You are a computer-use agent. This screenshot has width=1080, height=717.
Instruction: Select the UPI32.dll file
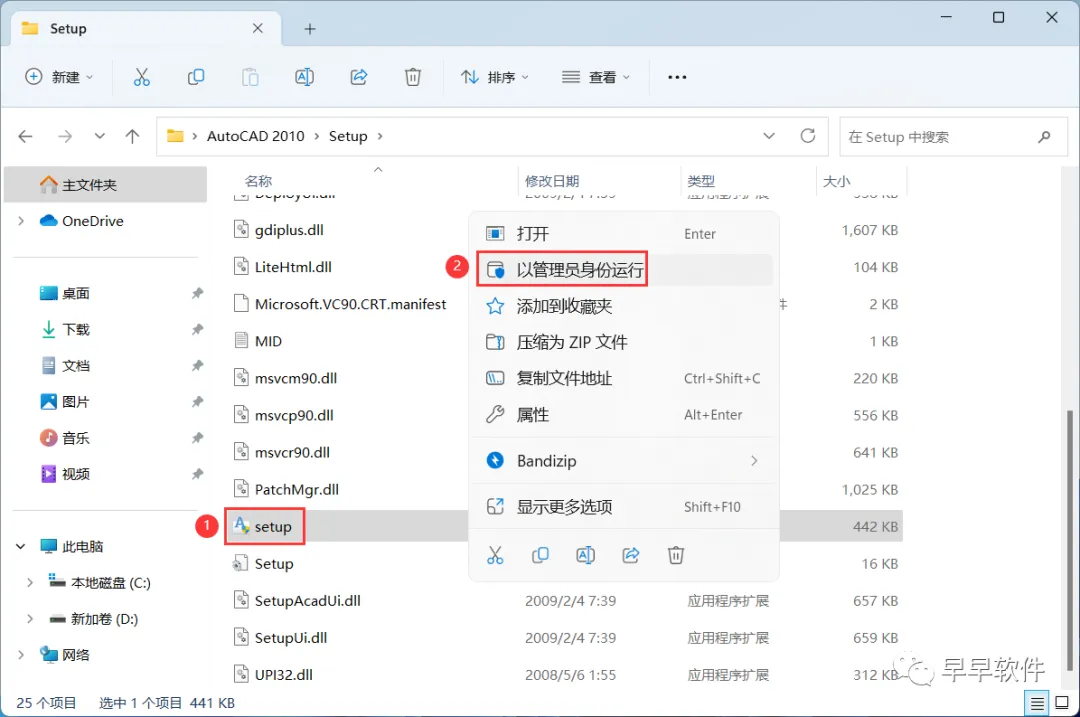(x=283, y=675)
